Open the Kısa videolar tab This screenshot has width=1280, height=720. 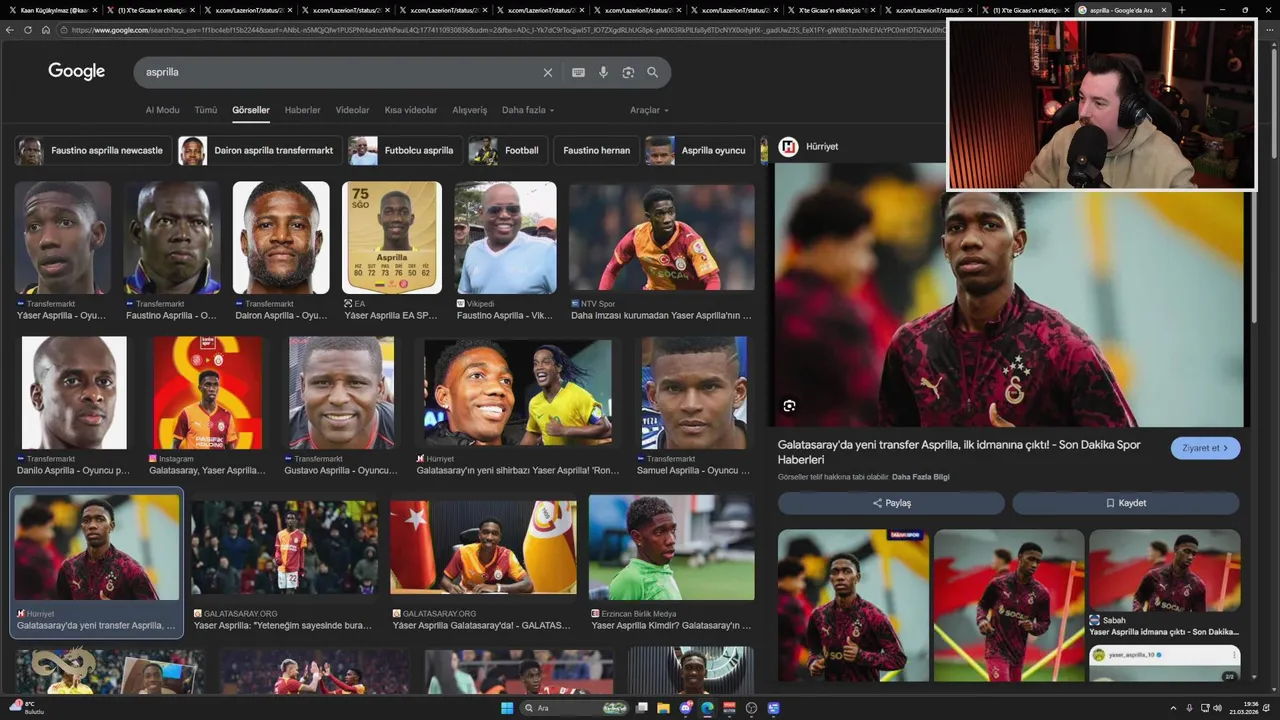411,110
